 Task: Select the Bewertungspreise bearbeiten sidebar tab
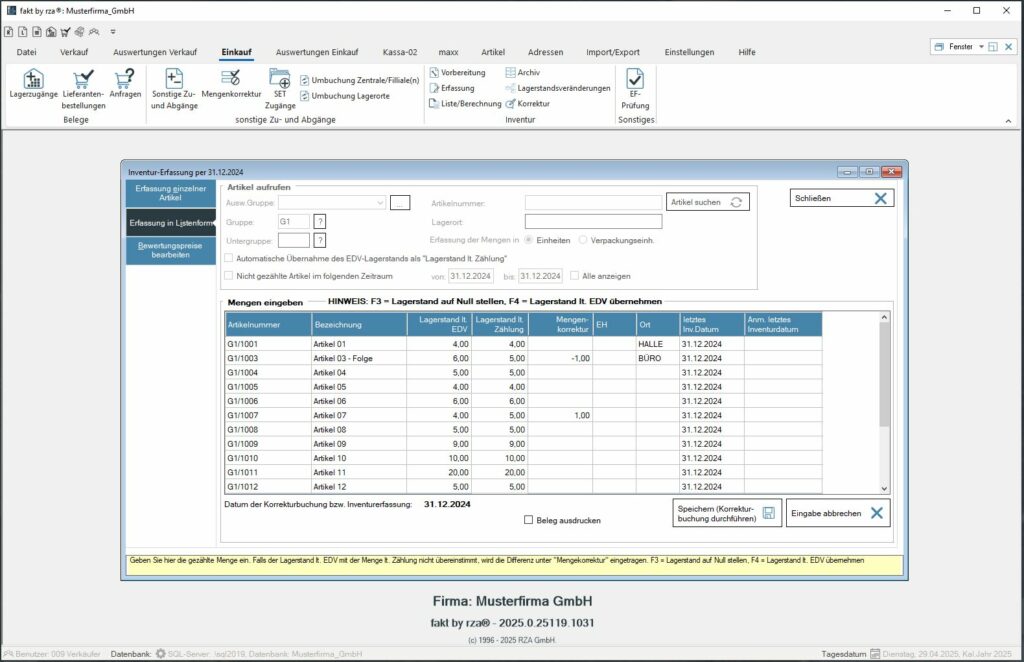[170, 252]
